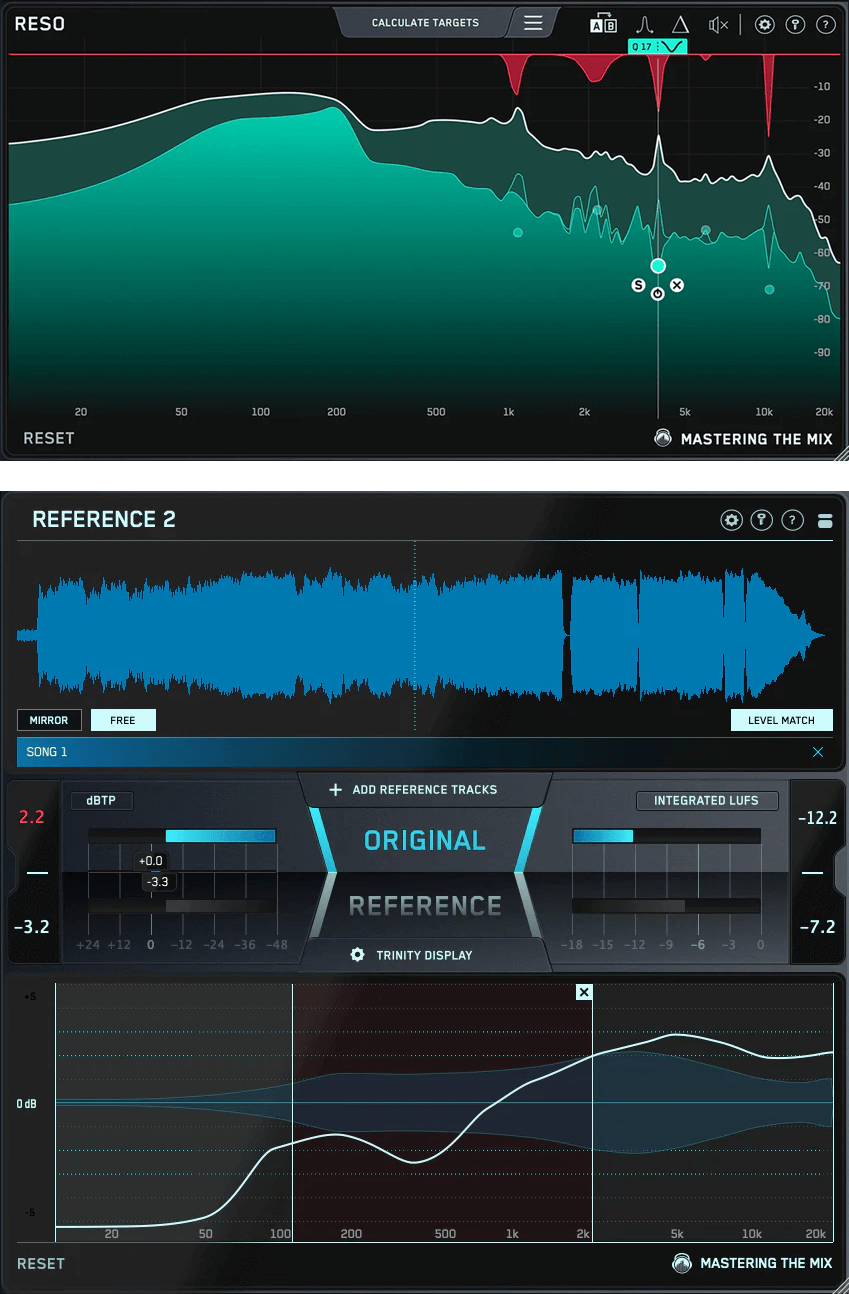
Task: Select the target node near 10k
Action: [x=770, y=290]
